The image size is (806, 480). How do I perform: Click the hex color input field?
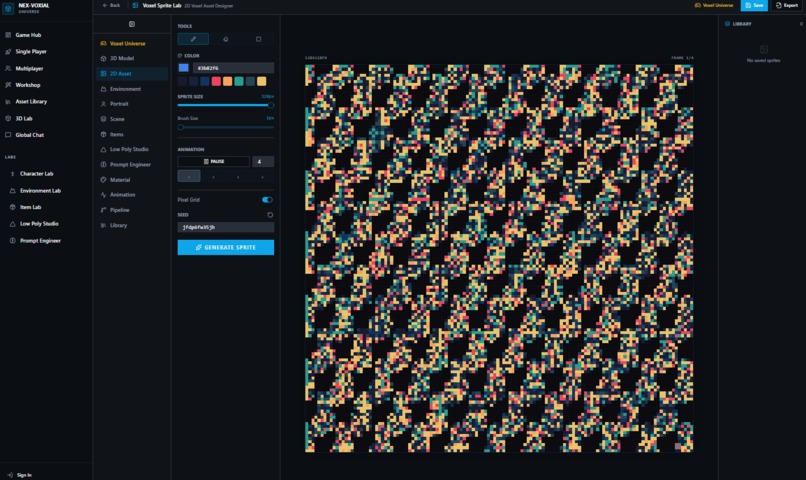[233, 68]
